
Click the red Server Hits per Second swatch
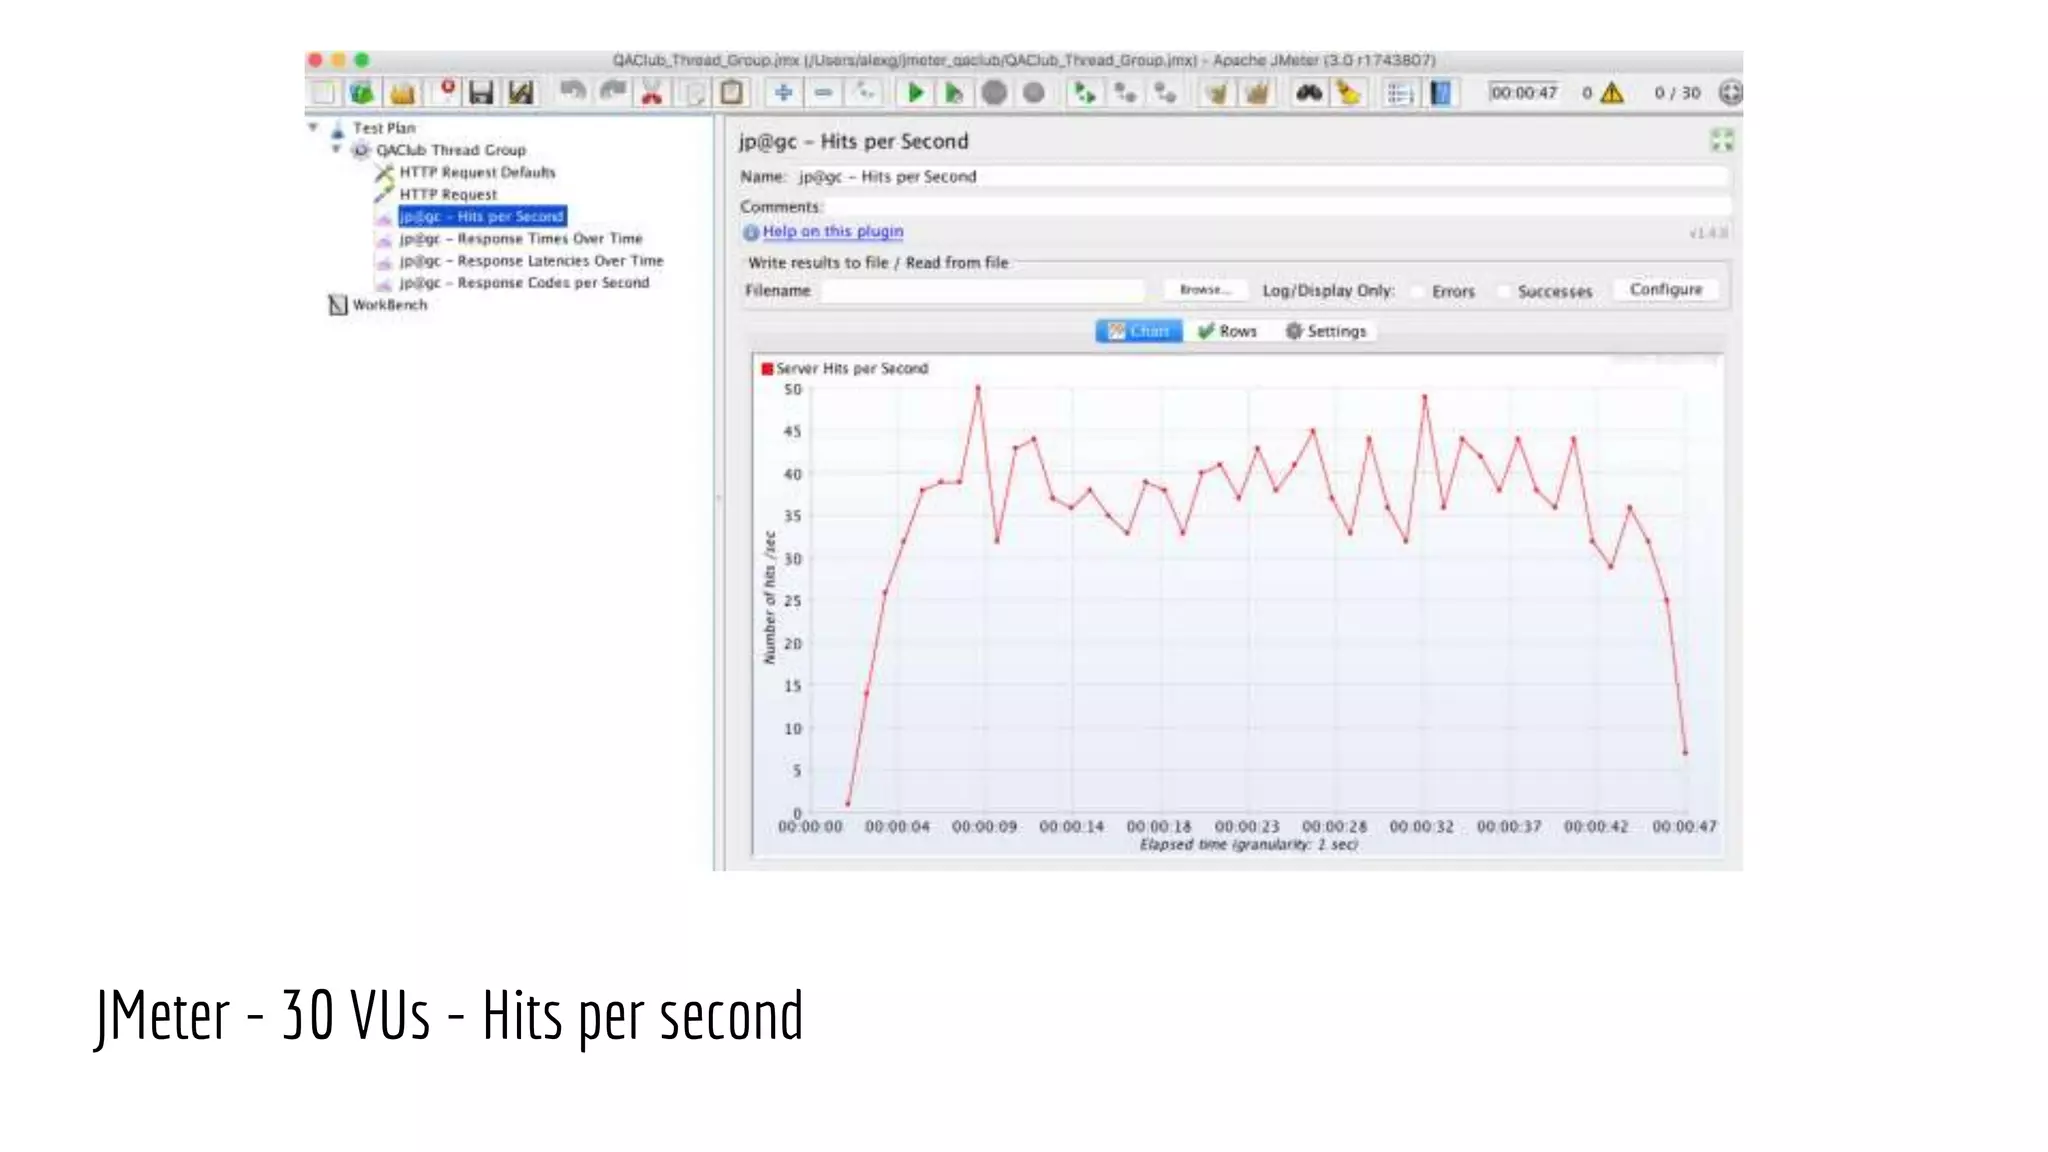click(x=767, y=369)
